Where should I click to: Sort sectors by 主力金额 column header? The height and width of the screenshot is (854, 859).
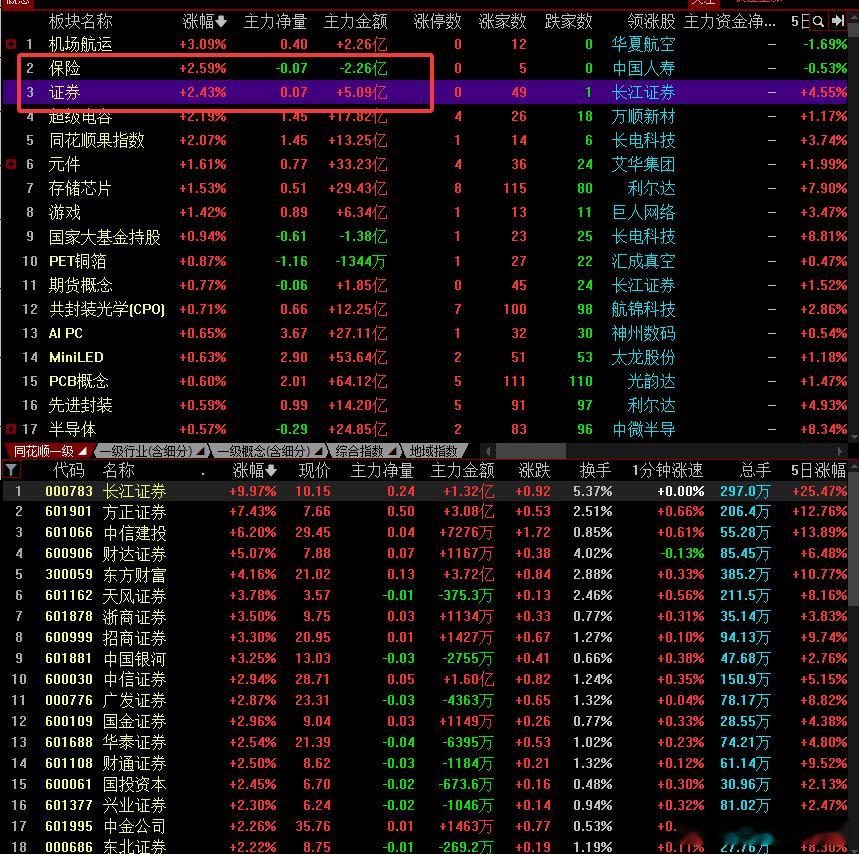point(356,21)
